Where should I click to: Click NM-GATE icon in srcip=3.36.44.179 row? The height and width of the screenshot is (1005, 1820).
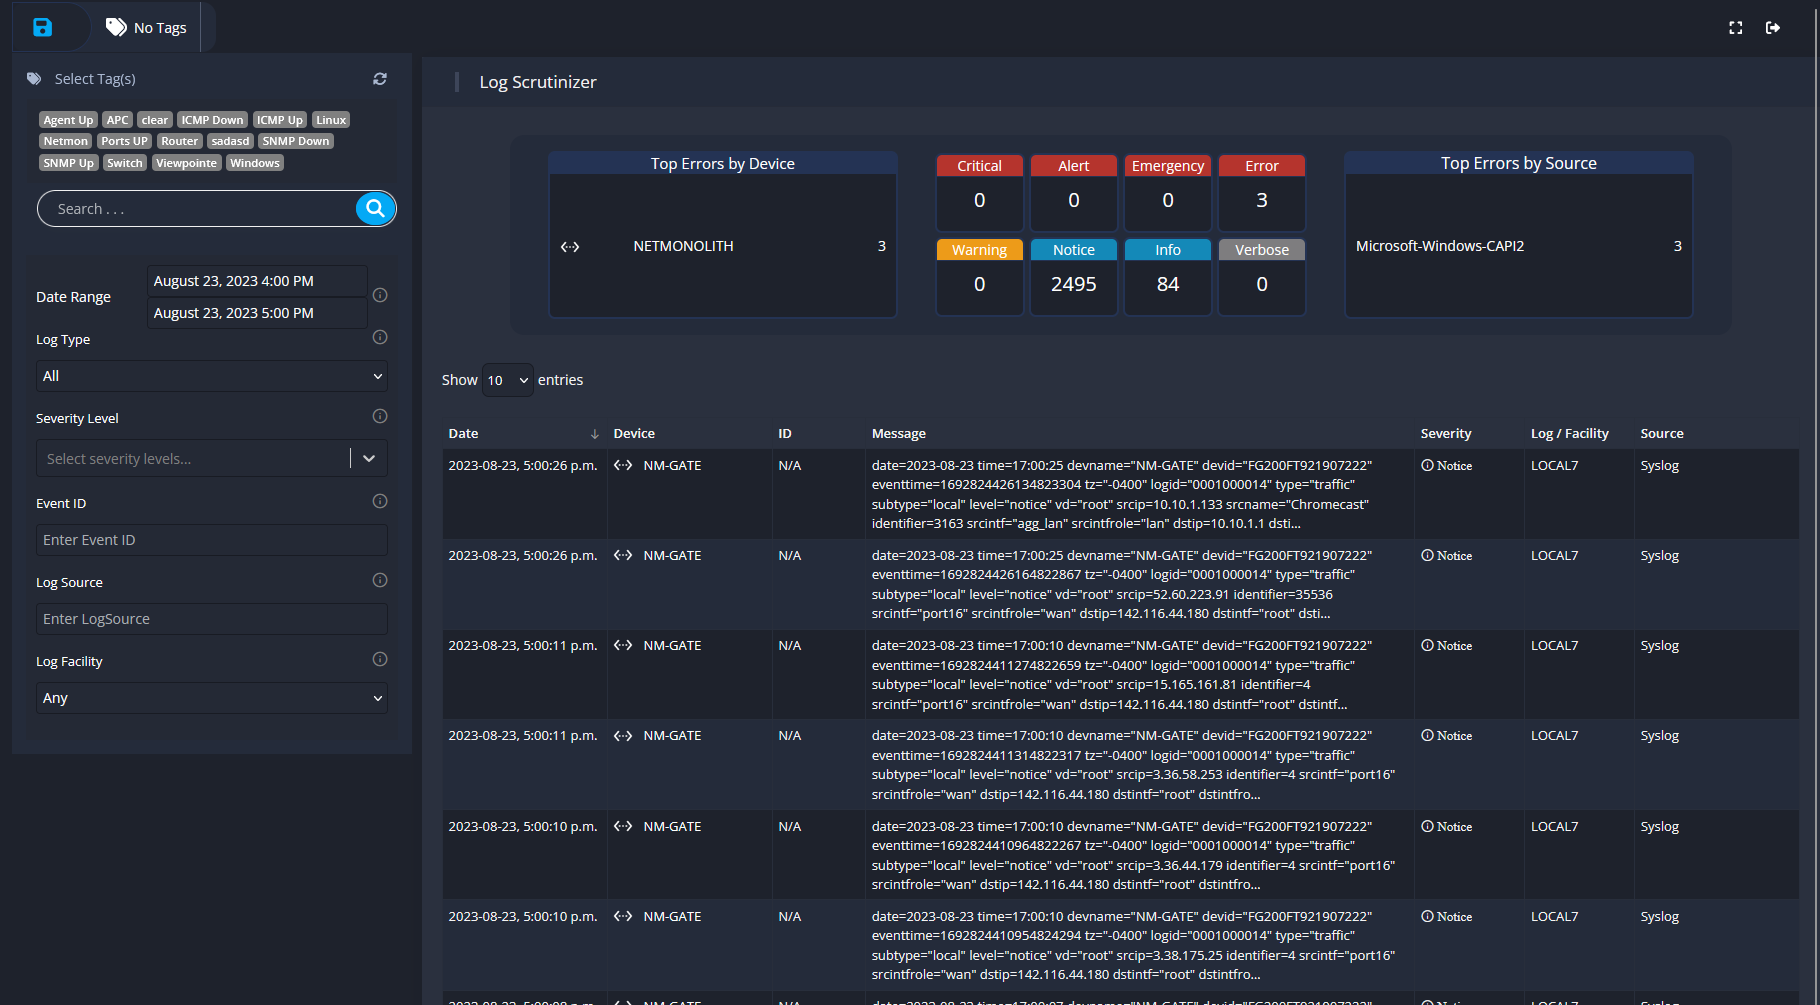point(623,826)
